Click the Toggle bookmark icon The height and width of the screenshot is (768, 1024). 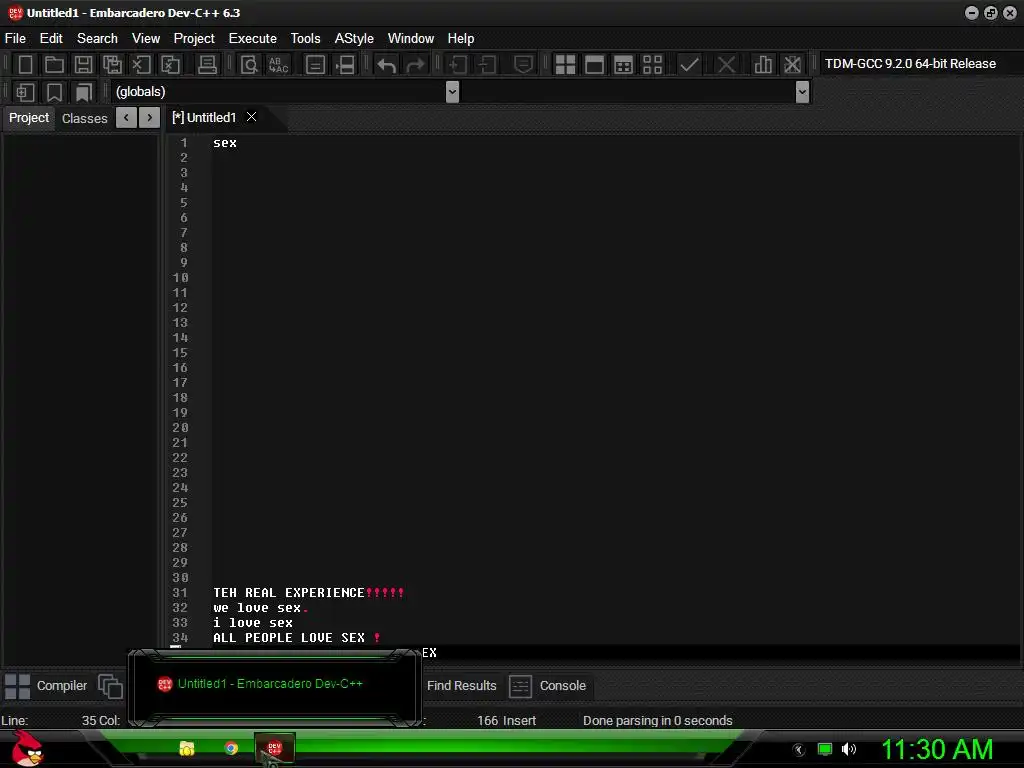coord(54,92)
